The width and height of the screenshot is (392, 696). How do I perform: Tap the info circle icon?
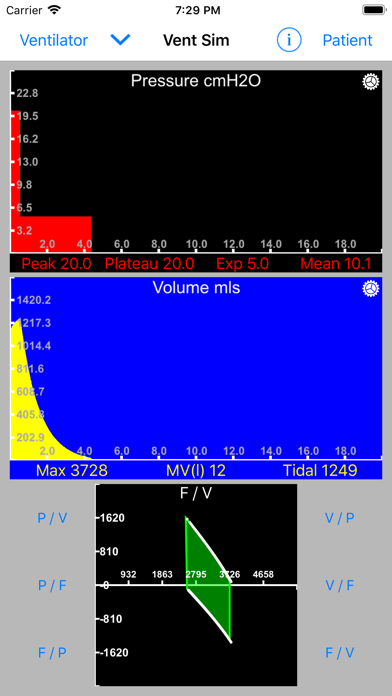point(289,40)
